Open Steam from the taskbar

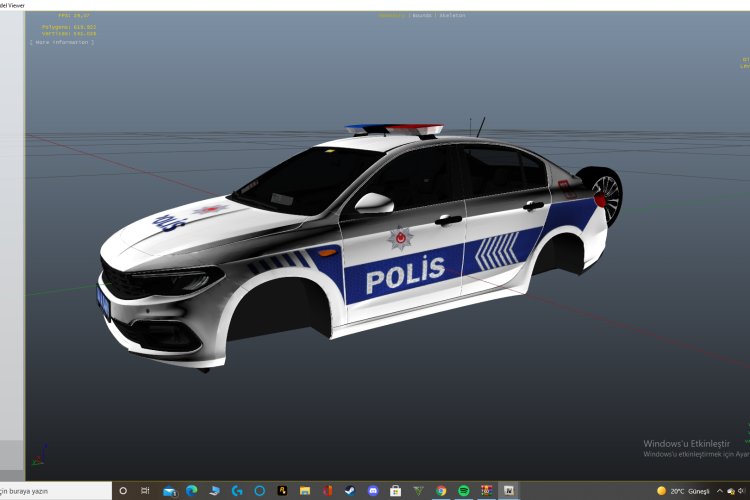350,491
